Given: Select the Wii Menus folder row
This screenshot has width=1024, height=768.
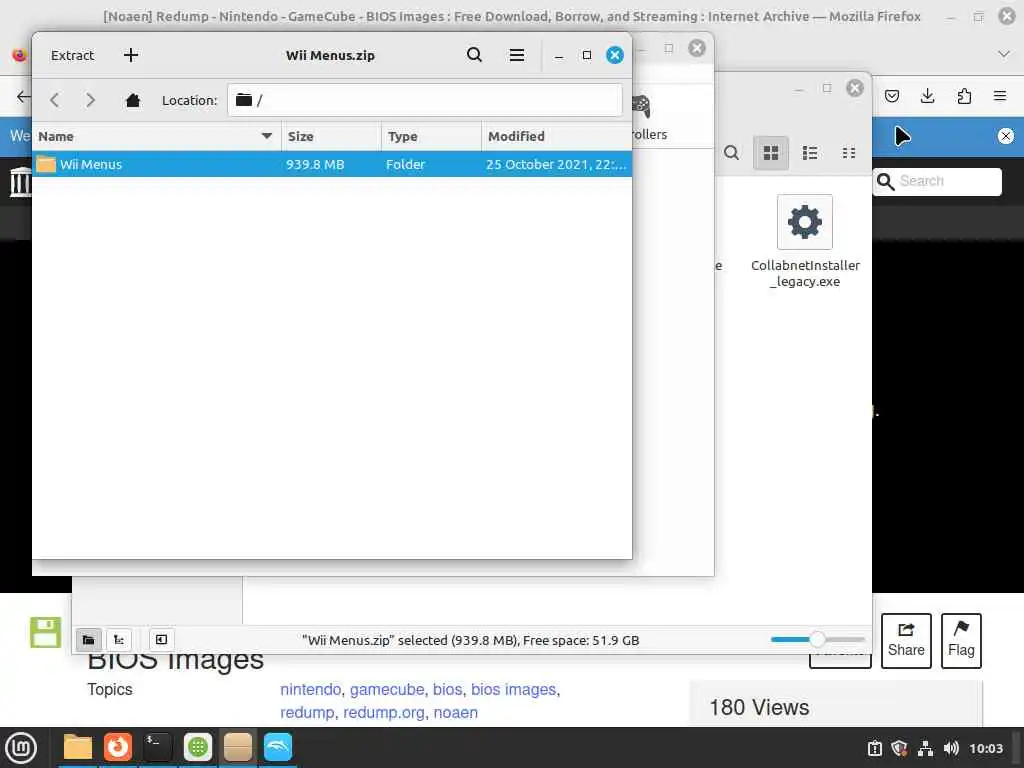Looking at the screenshot, I should (332, 165).
